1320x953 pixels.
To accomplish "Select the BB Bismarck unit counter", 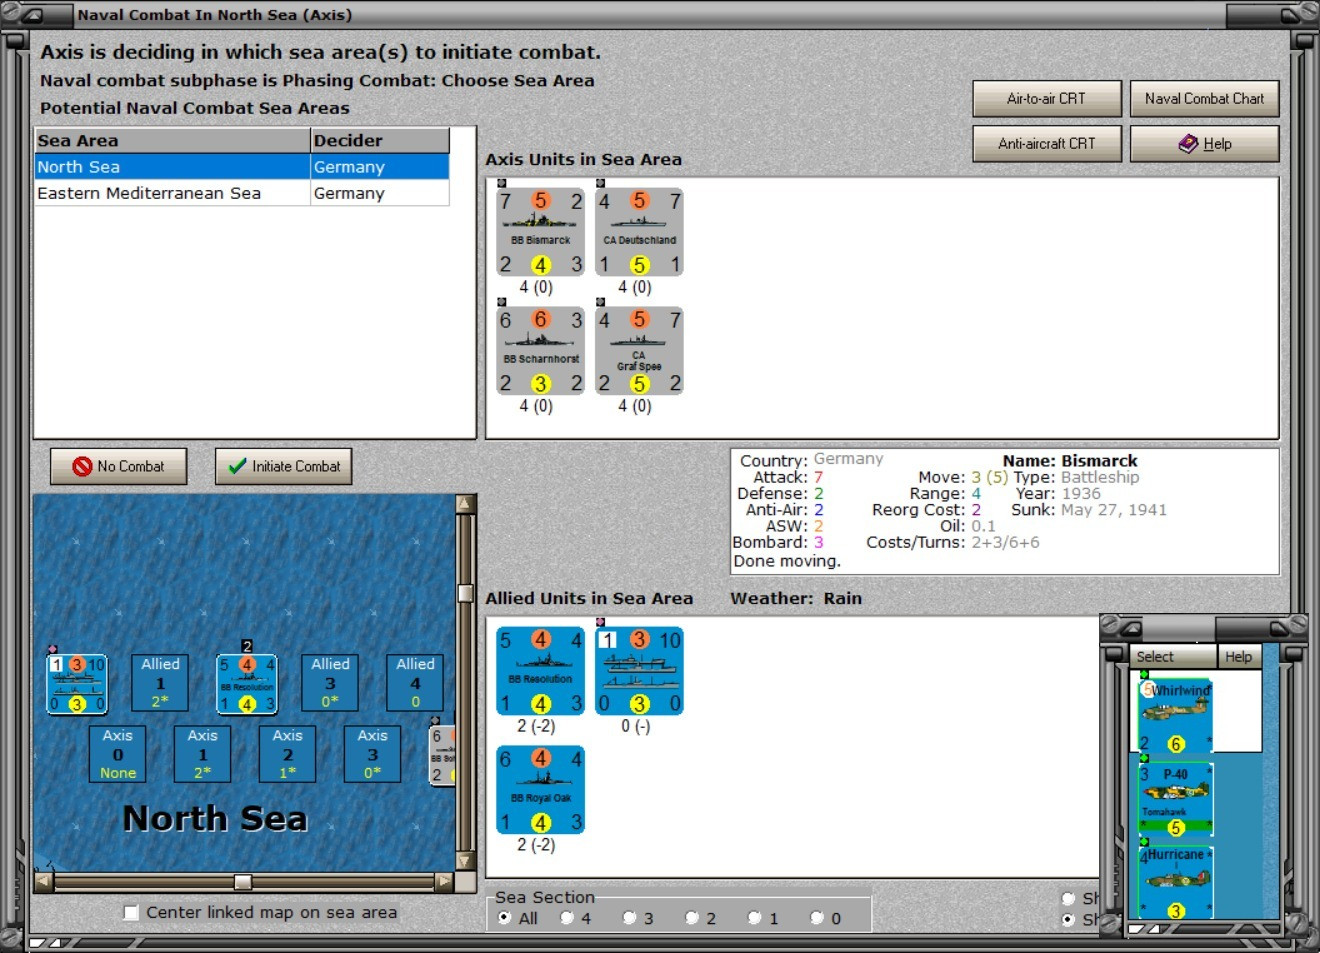I will click(x=541, y=232).
